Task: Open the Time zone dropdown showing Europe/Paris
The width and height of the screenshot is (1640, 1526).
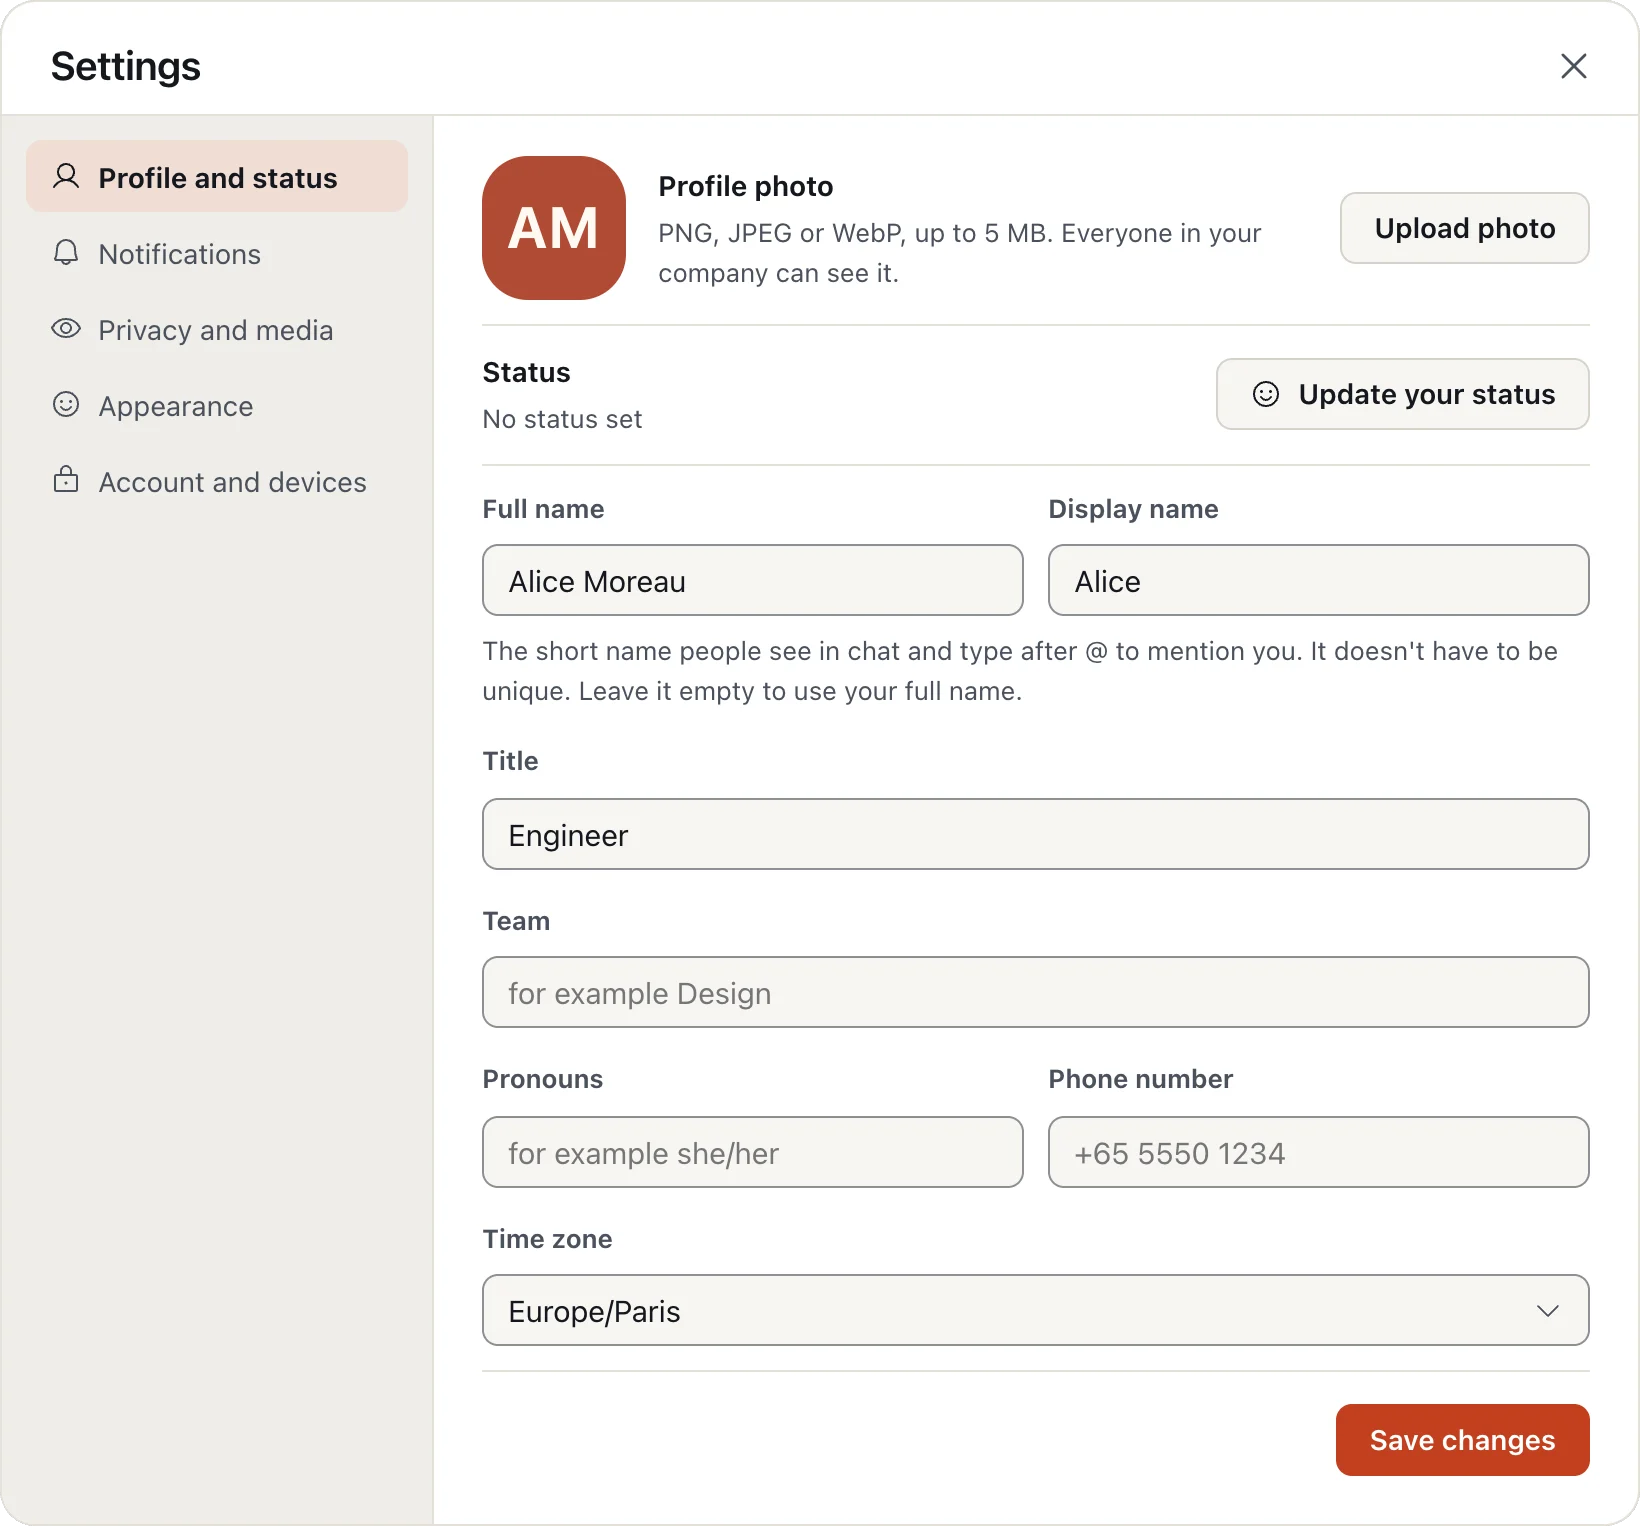Action: tap(1036, 1310)
